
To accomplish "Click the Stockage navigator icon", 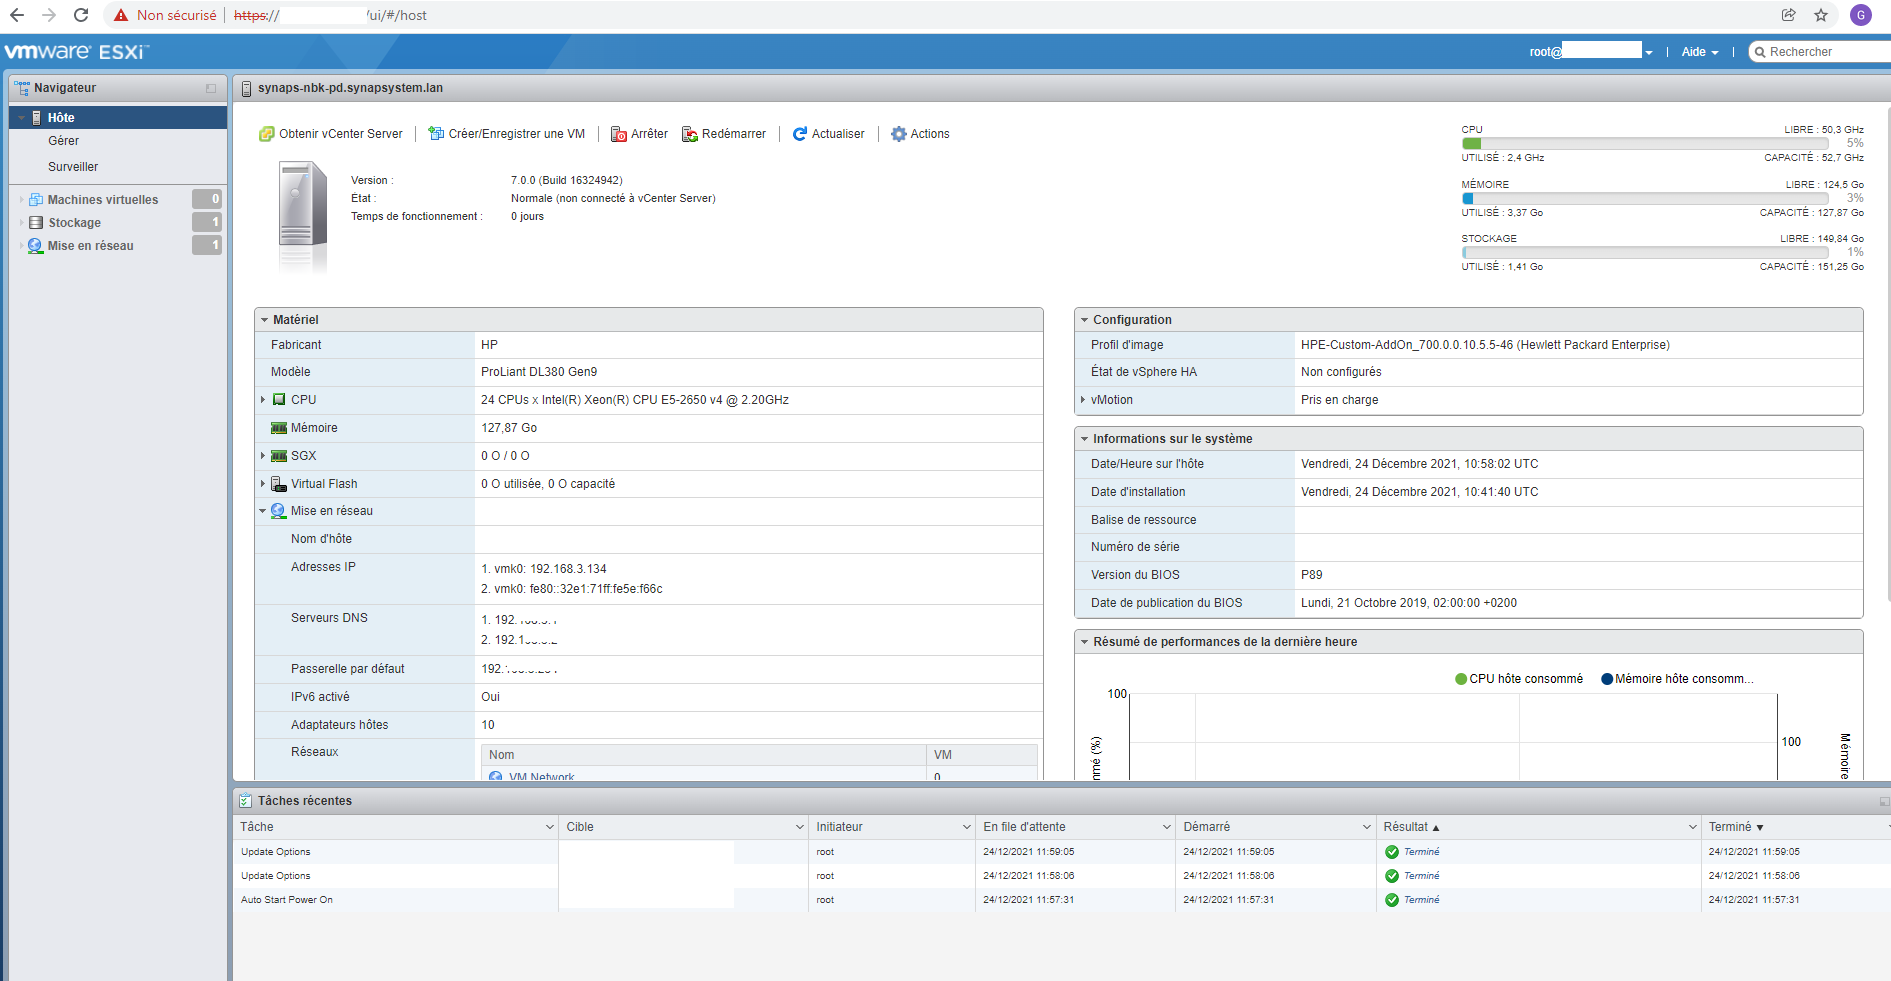I will tap(36, 223).
